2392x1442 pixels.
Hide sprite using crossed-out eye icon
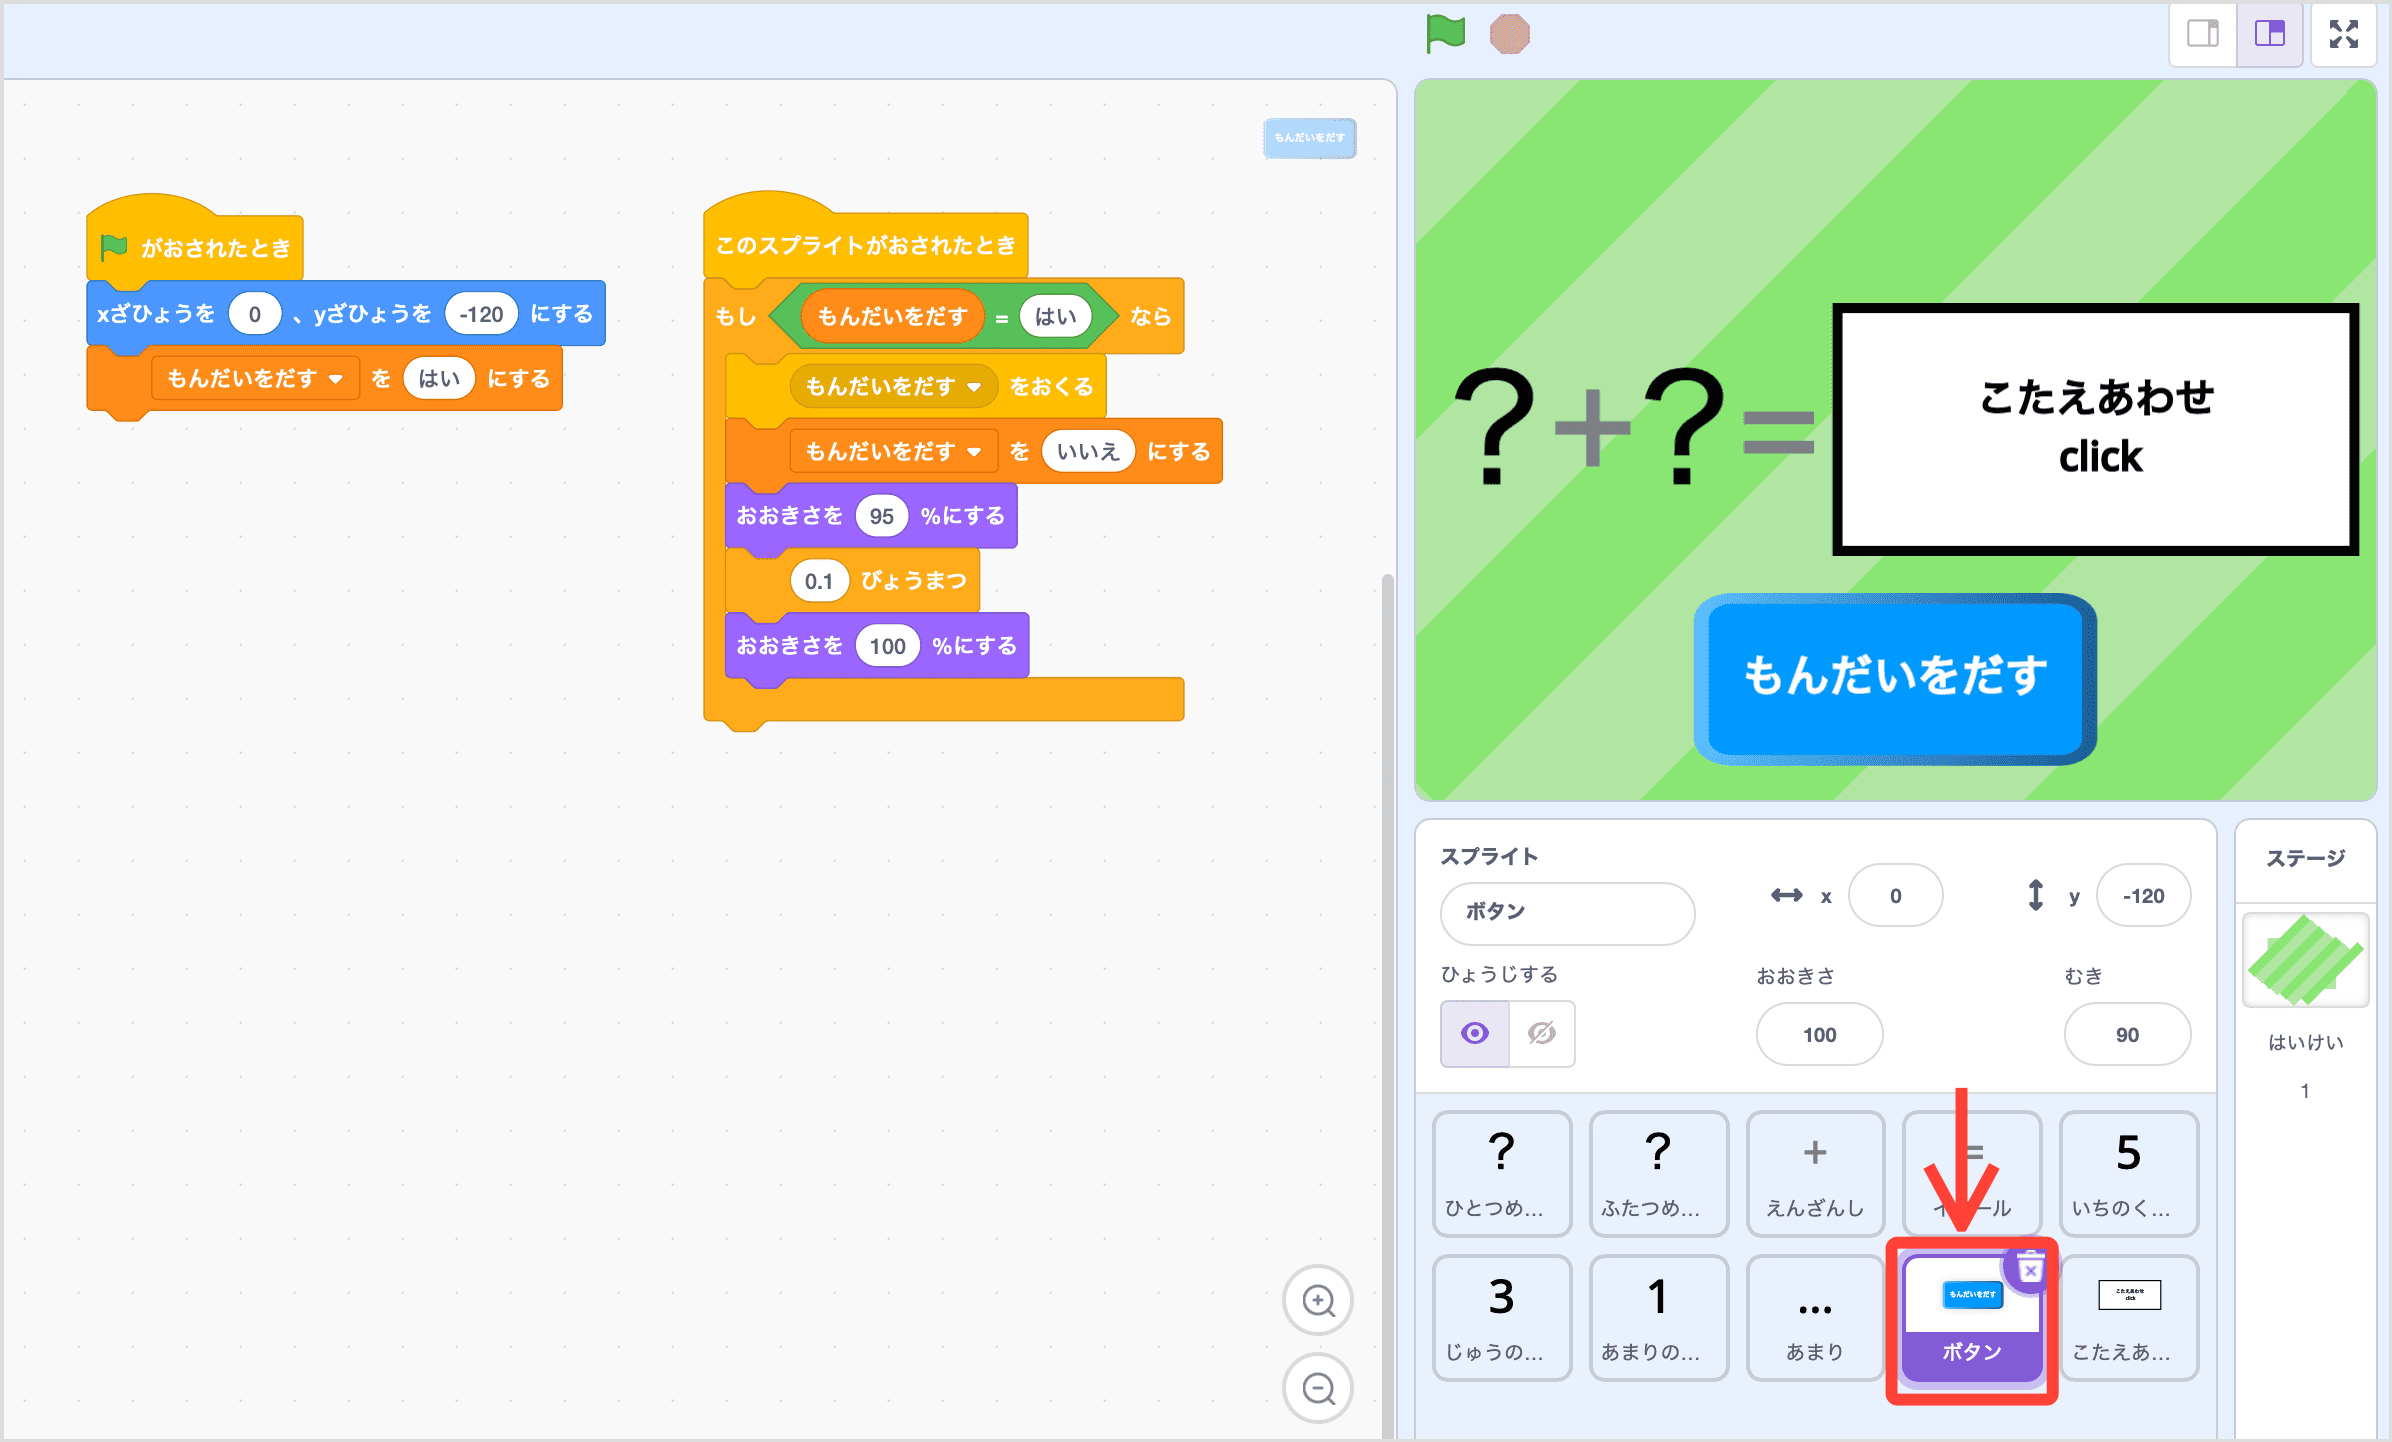(x=1542, y=1033)
